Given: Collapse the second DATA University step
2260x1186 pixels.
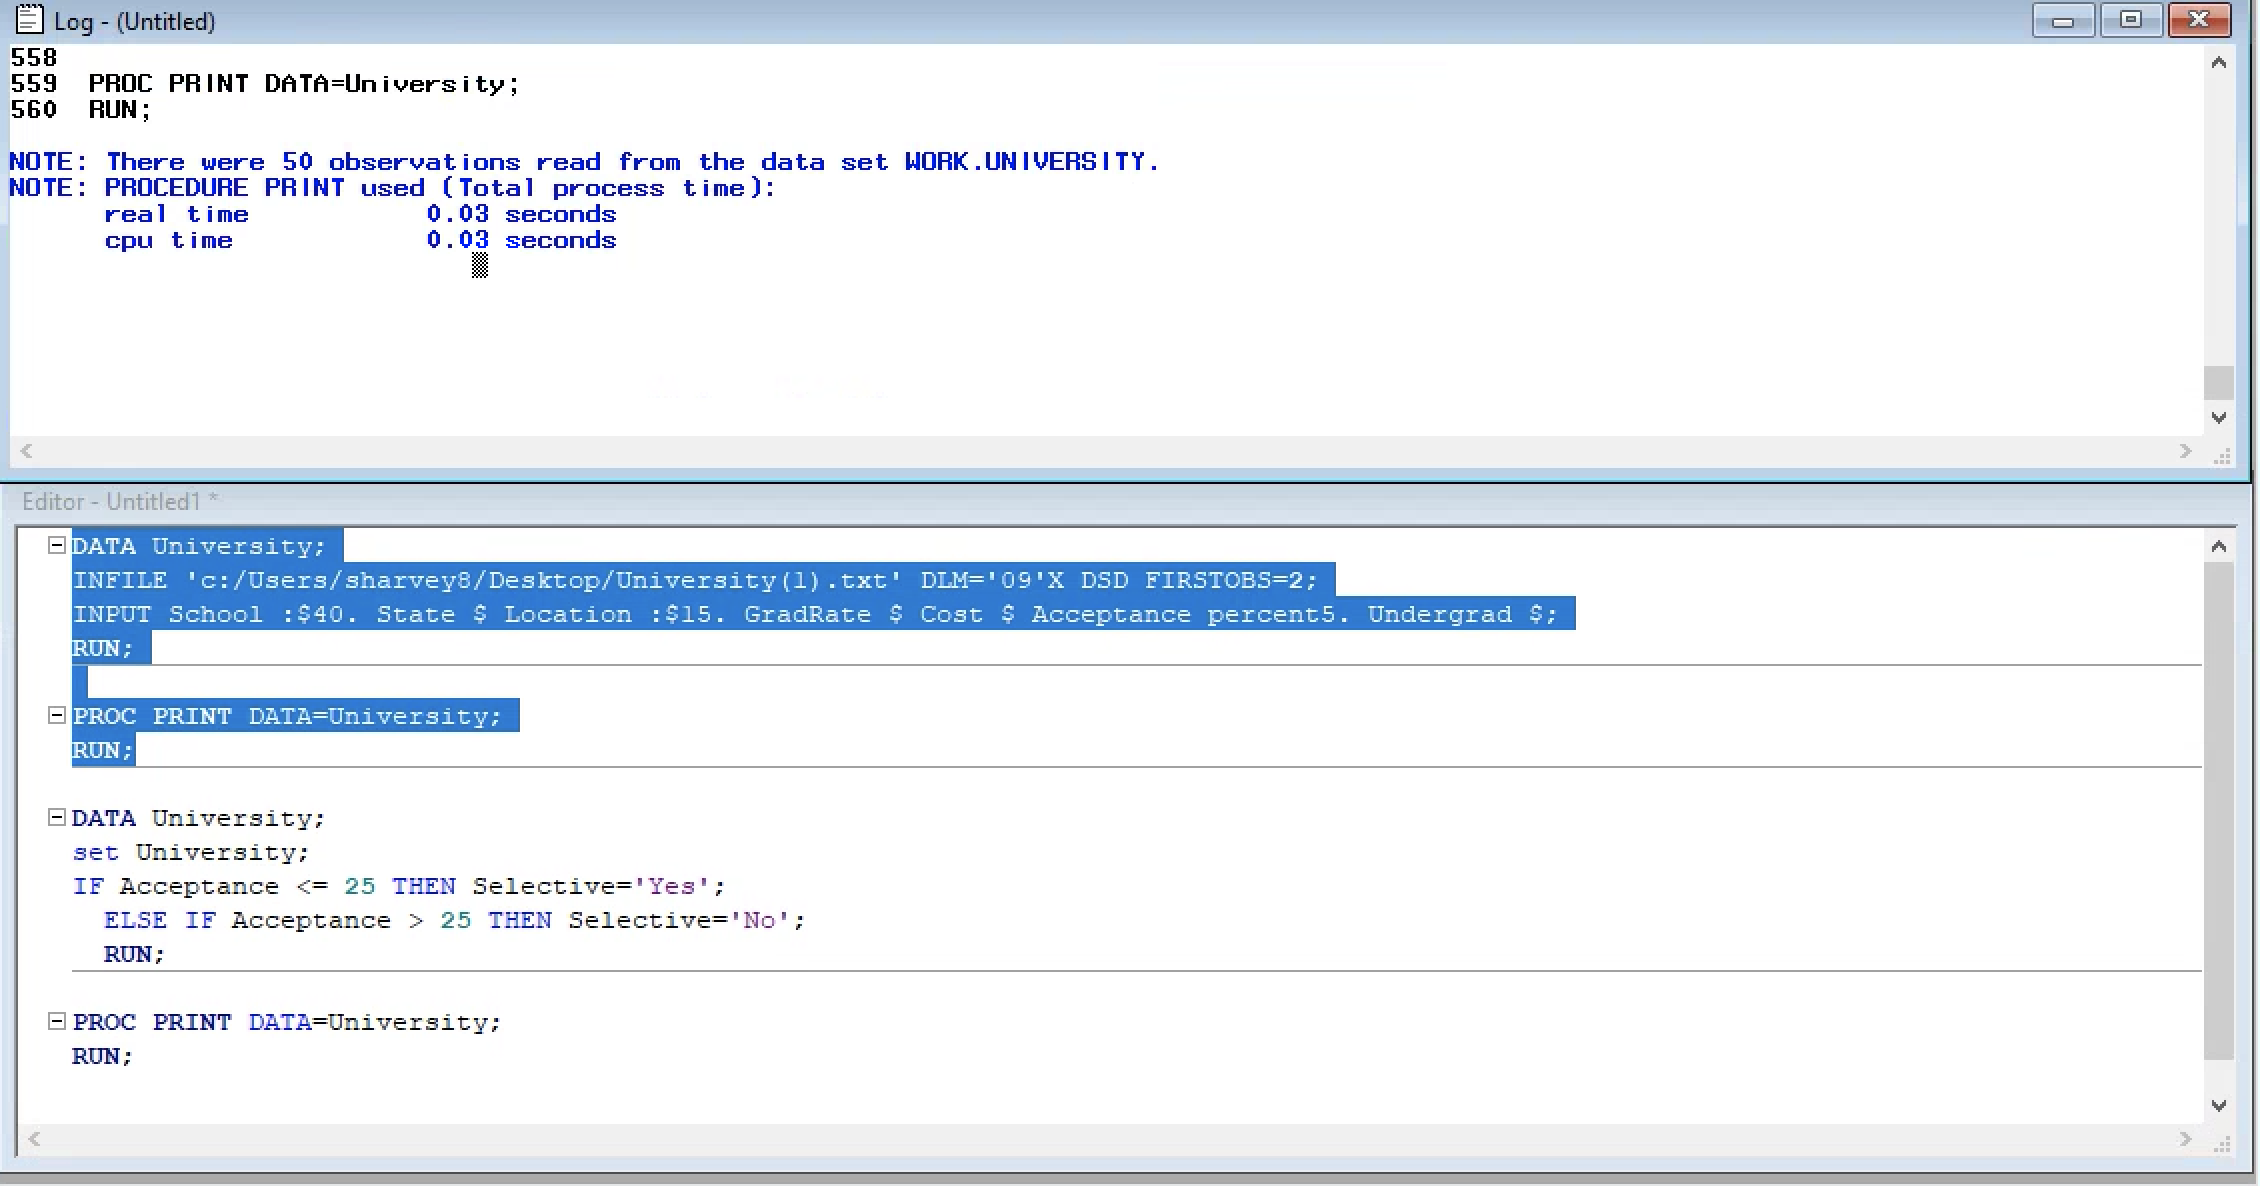Looking at the screenshot, I should pyautogui.click(x=57, y=817).
